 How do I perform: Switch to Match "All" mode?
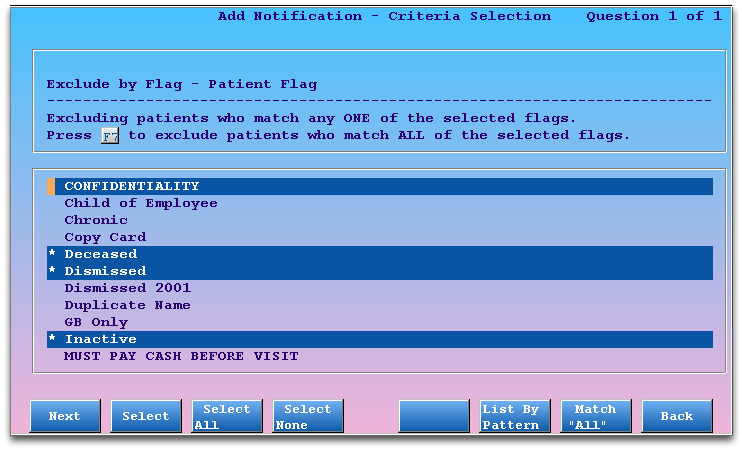click(596, 416)
